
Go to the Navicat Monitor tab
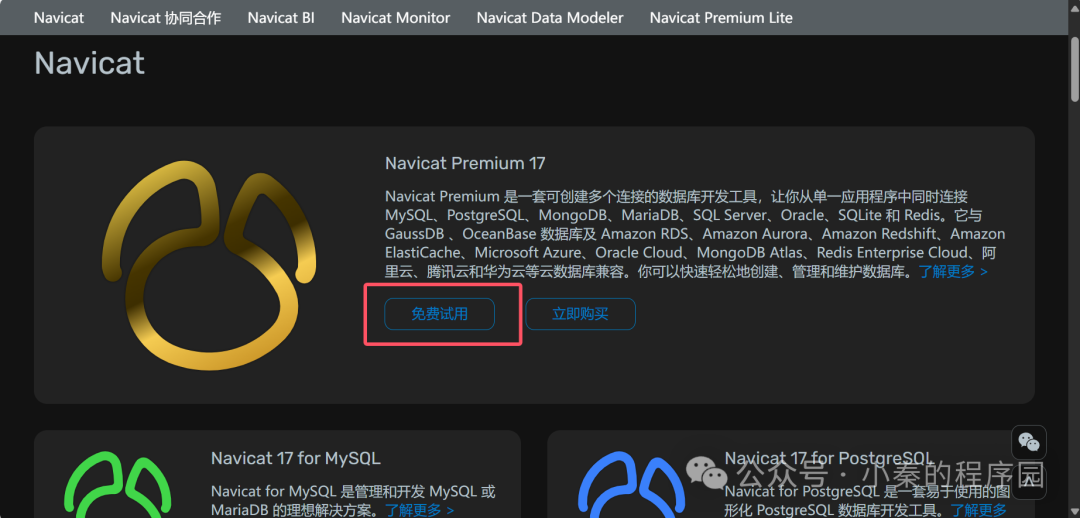tap(395, 18)
